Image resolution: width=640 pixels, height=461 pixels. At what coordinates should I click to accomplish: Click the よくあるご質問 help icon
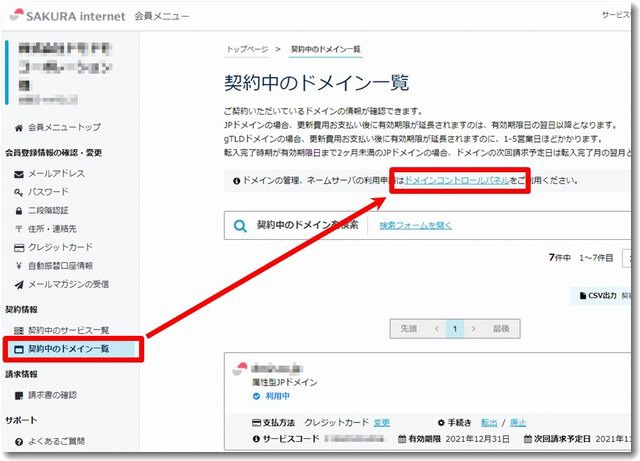[x=19, y=441]
